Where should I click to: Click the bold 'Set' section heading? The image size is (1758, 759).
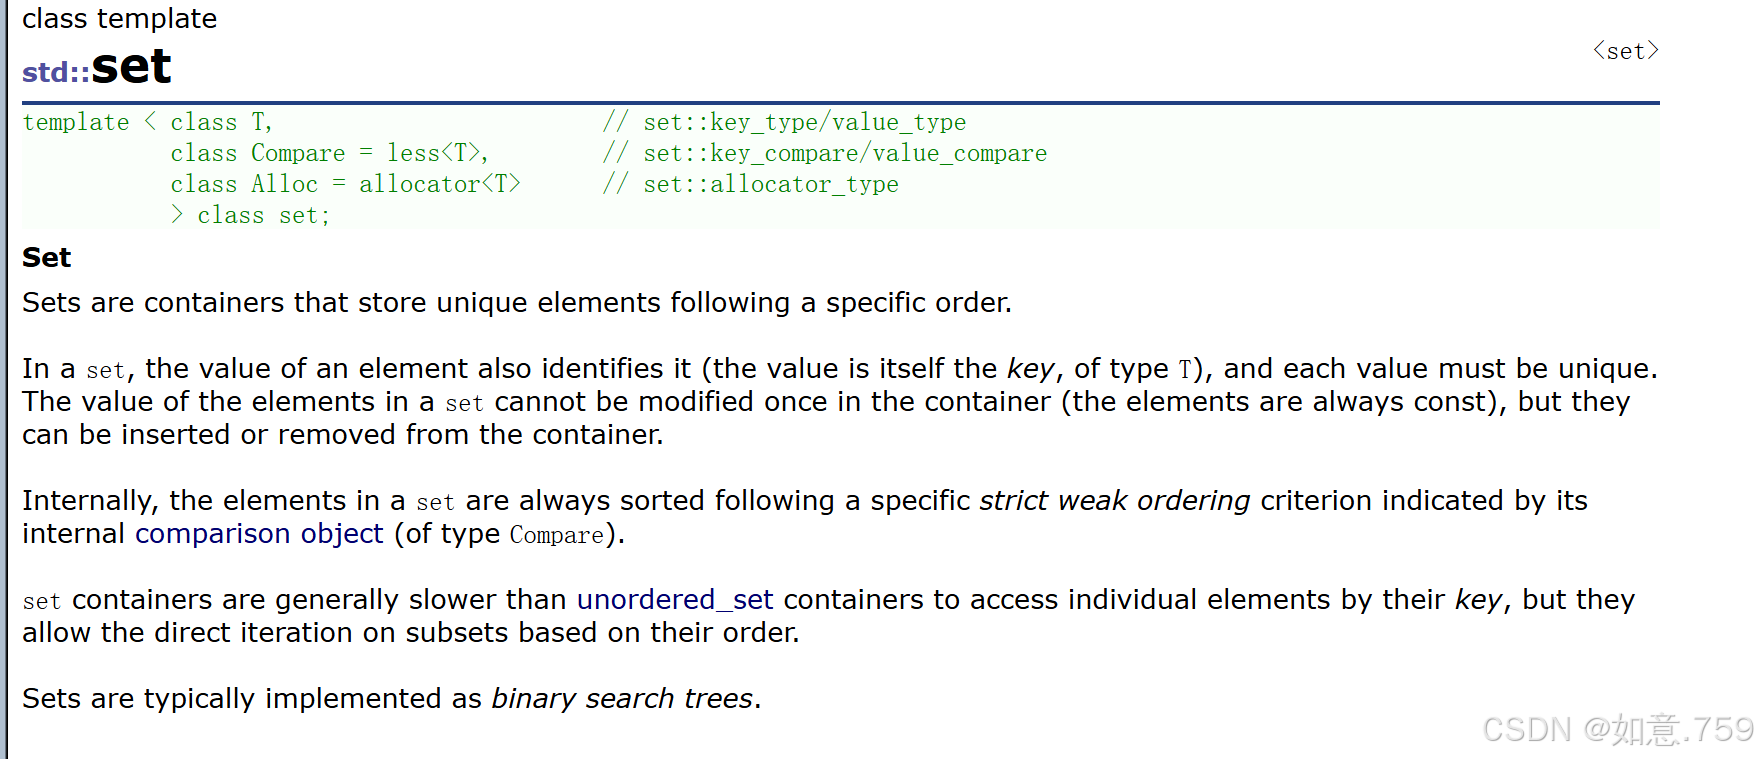coord(46,258)
